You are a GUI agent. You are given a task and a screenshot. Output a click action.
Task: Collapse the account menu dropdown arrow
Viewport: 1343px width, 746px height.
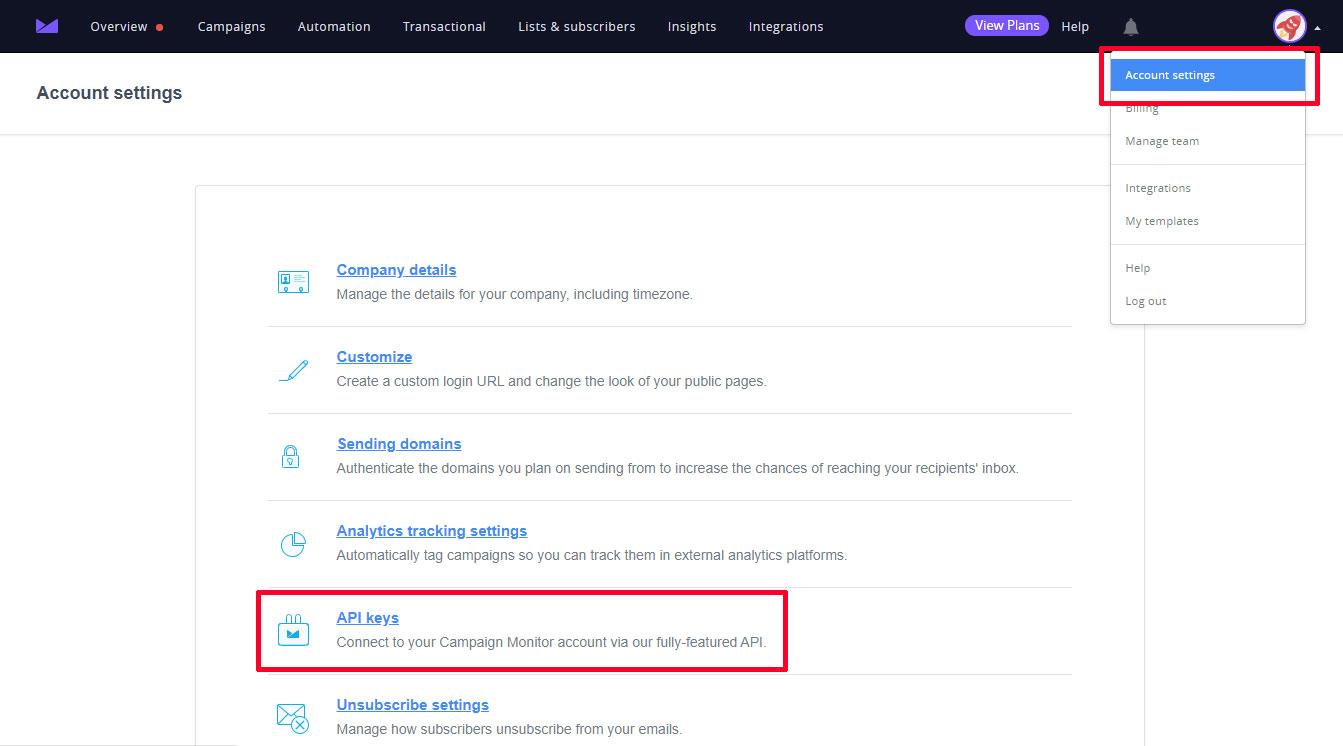click(1317, 28)
